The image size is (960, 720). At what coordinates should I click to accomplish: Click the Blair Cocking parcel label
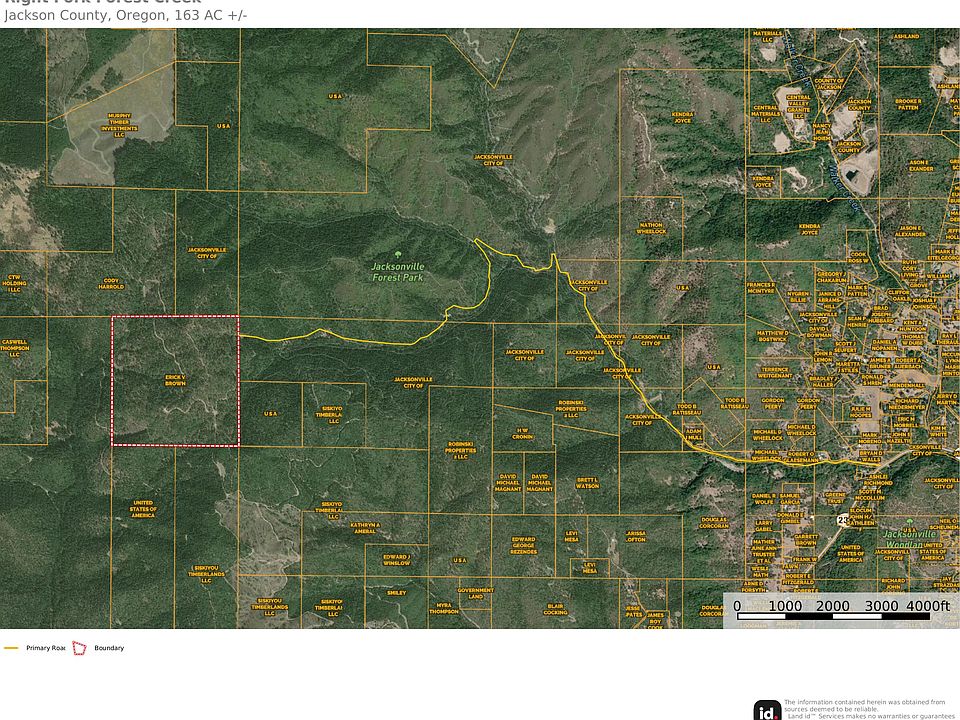555,609
